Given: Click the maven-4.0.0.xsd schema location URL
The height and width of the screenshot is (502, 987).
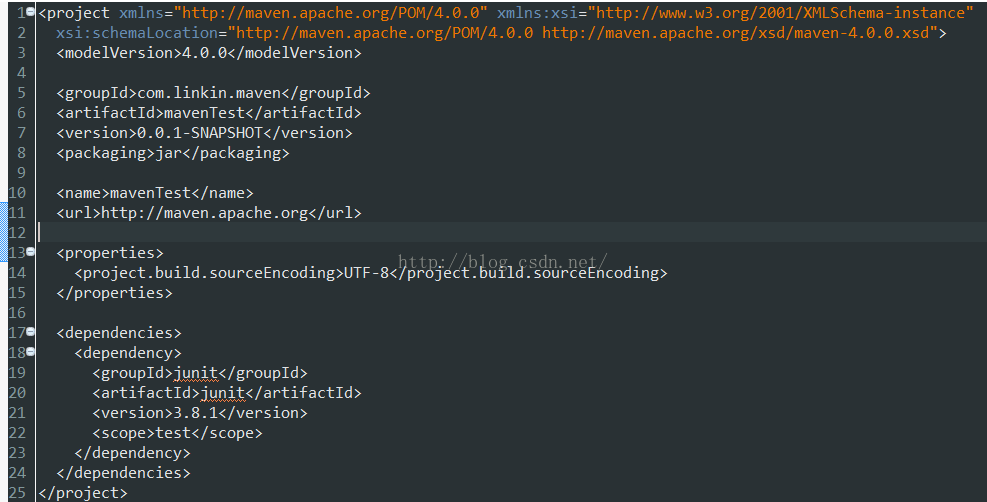Looking at the screenshot, I should click(x=735, y=33).
